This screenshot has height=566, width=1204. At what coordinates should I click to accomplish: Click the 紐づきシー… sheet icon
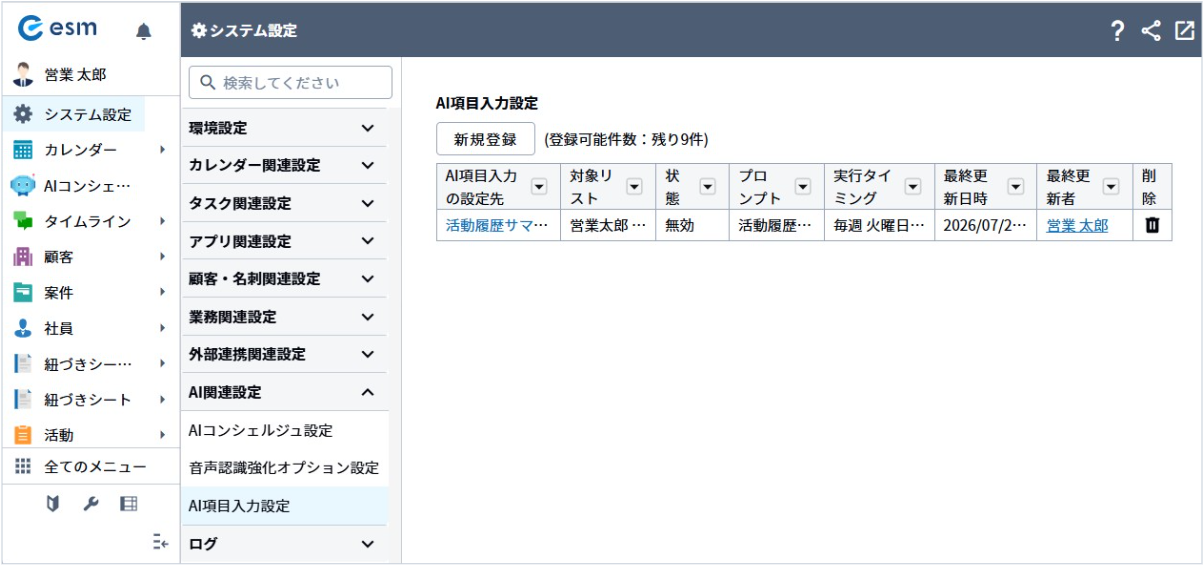tap(23, 364)
